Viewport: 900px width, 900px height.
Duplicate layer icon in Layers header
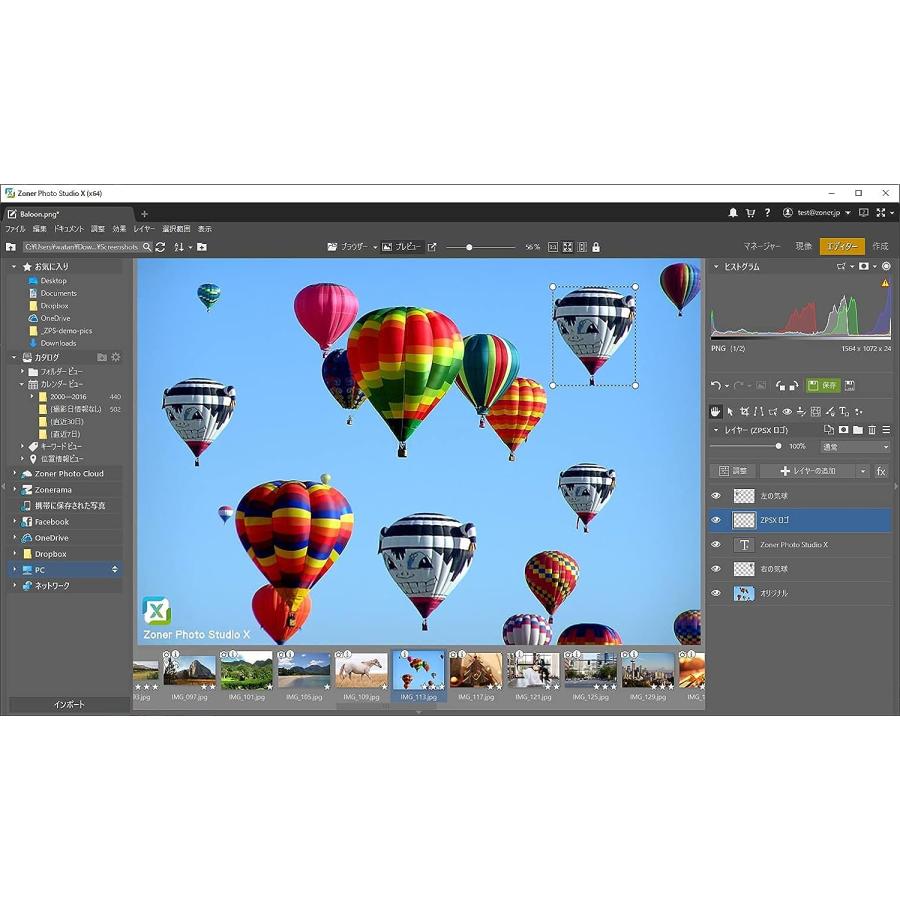pyautogui.click(x=829, y=429)
